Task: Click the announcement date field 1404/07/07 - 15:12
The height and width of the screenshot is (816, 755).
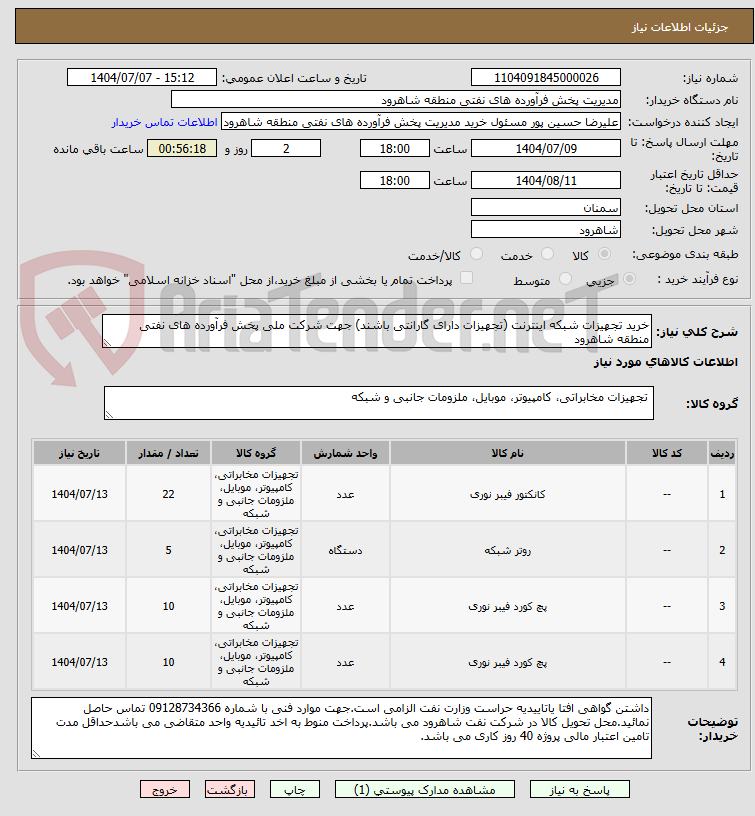Action: click(142, 78)
